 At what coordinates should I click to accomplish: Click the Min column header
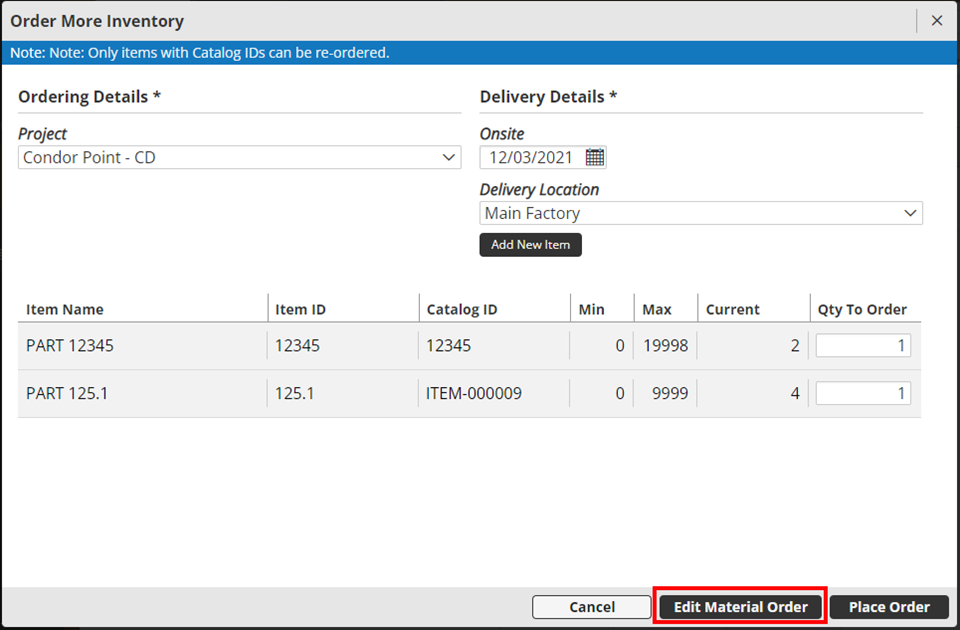tap(591, 310)
